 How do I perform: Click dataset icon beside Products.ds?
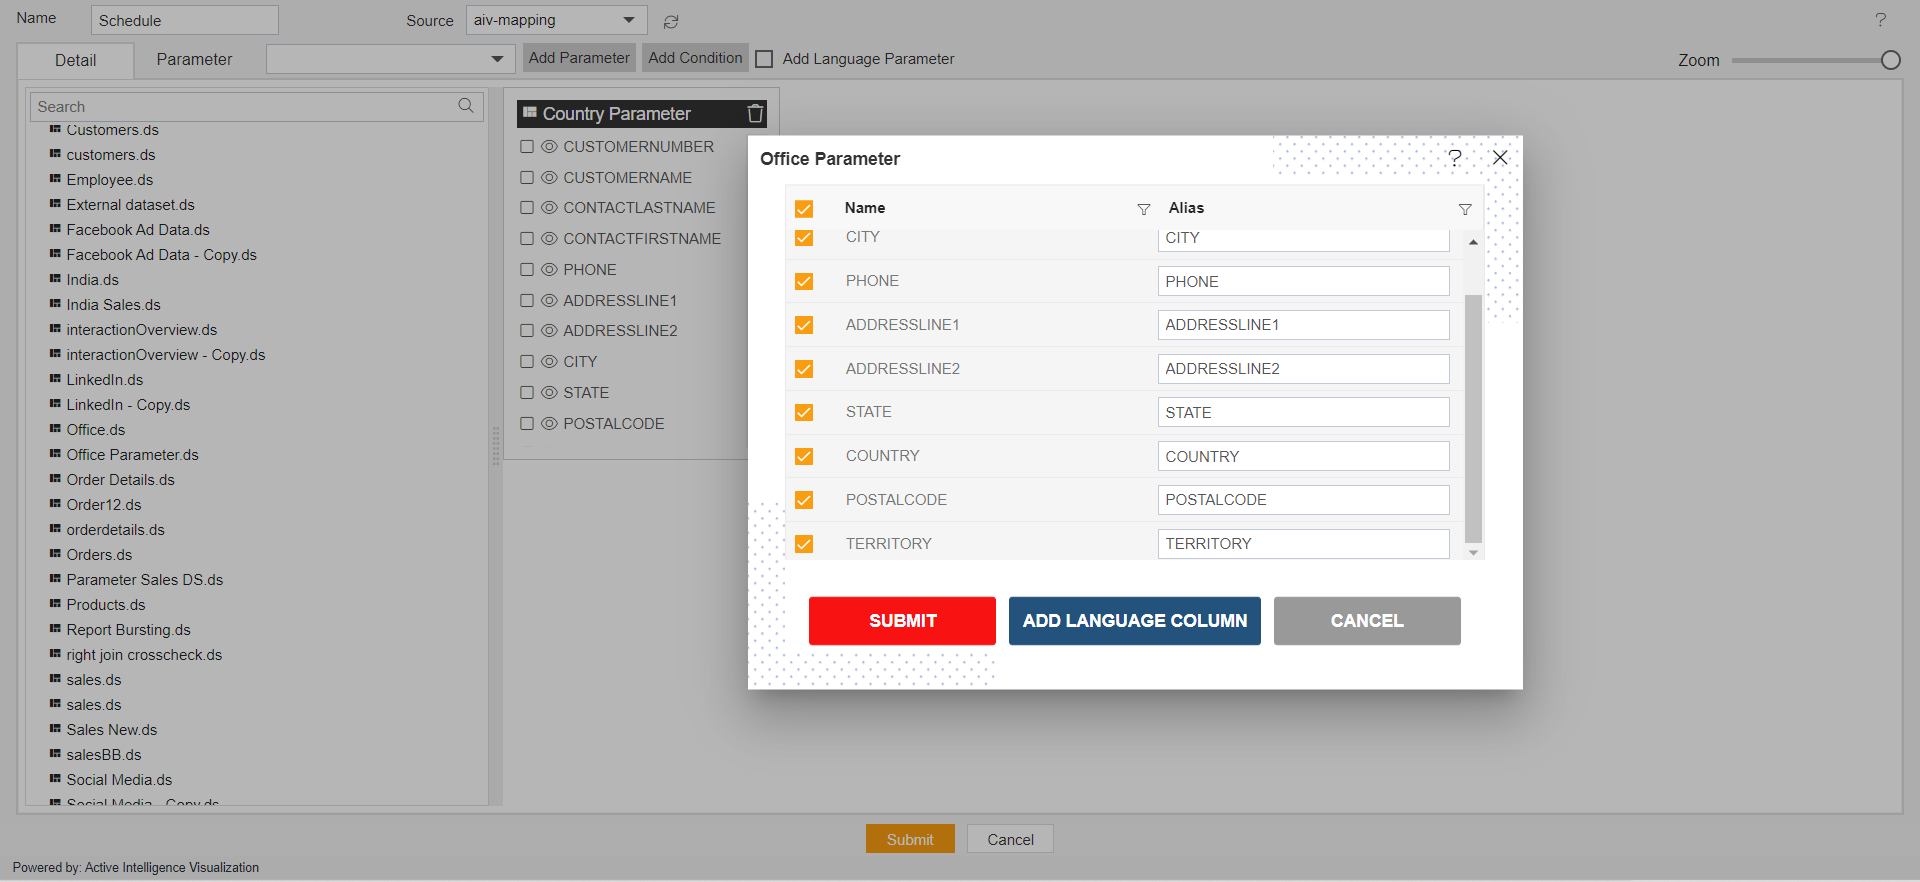click(55, 604)
